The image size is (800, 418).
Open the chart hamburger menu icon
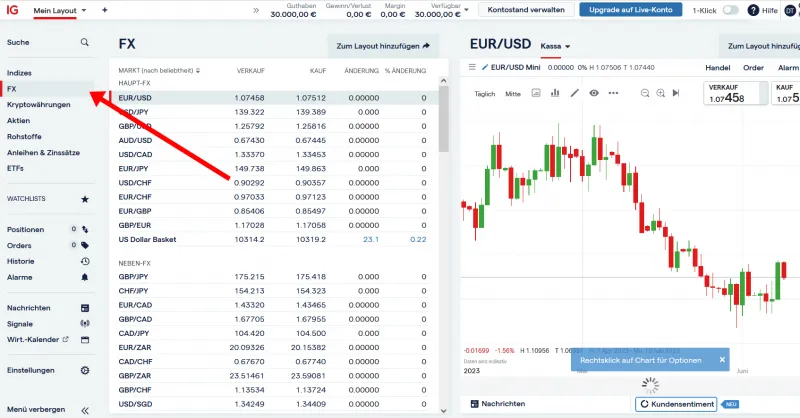(472, 67)
